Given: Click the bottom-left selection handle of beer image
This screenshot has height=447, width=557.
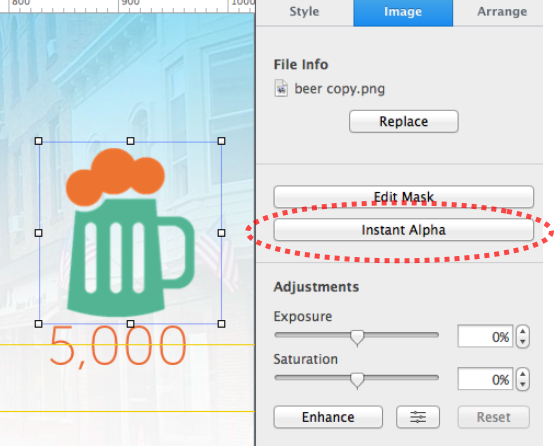Looking at the screenshot, I should coord(39,324).
